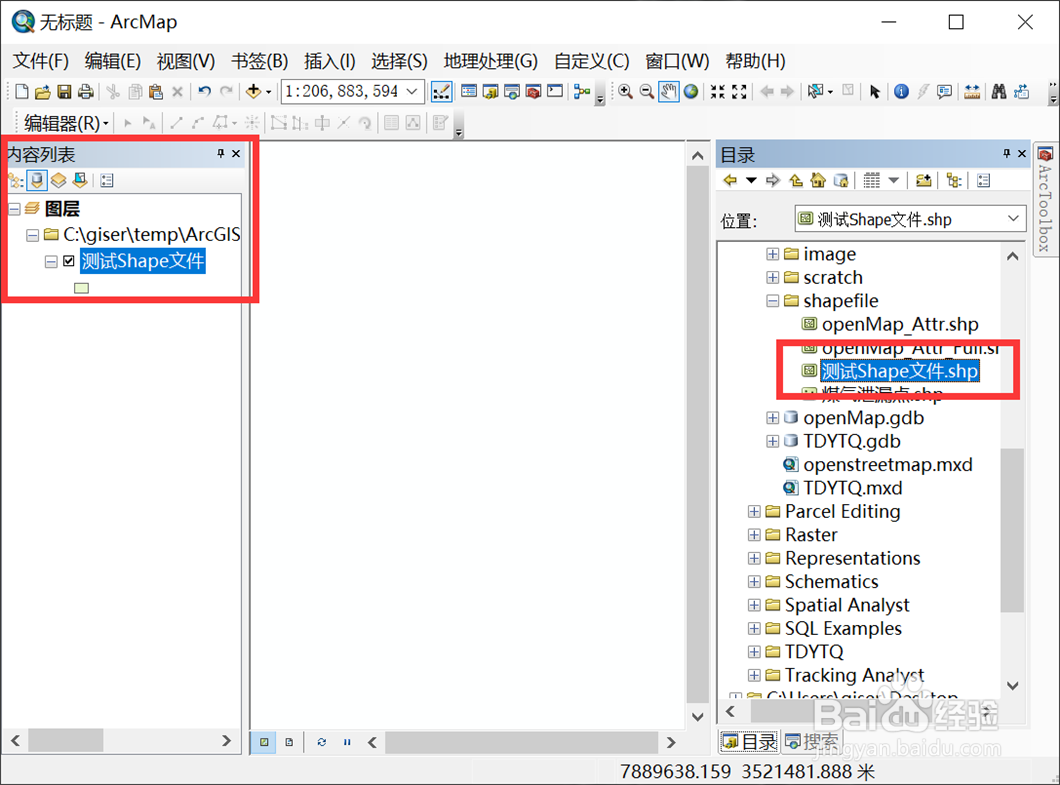The width and height of the screenshot is (1060, 785).
Task: Toggle the 测试Shape文件 layer visibility checkbox
Action: click(69, 261)
